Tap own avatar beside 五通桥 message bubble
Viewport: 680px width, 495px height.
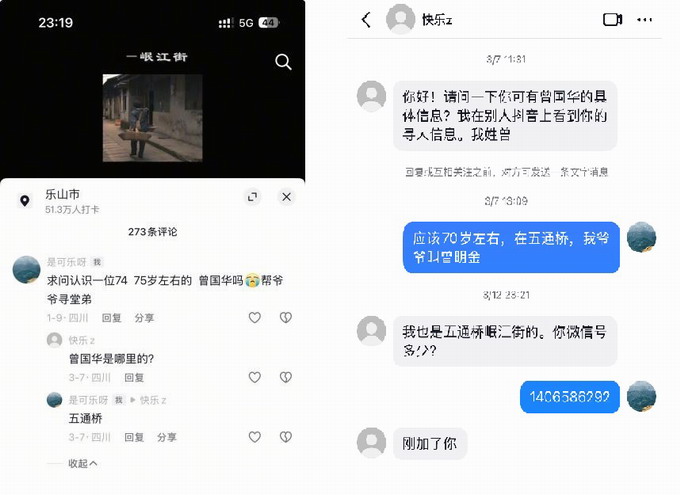coord(641,237)
